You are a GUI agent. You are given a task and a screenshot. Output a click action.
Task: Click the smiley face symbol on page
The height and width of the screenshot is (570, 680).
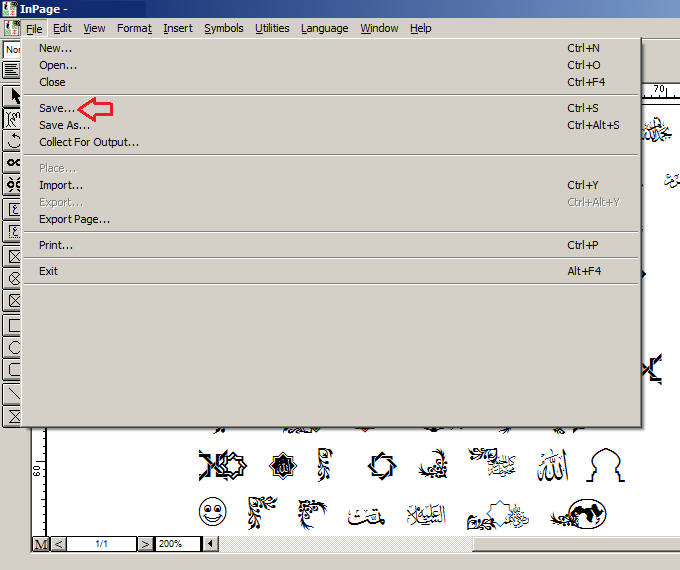[x=212, y=514]
